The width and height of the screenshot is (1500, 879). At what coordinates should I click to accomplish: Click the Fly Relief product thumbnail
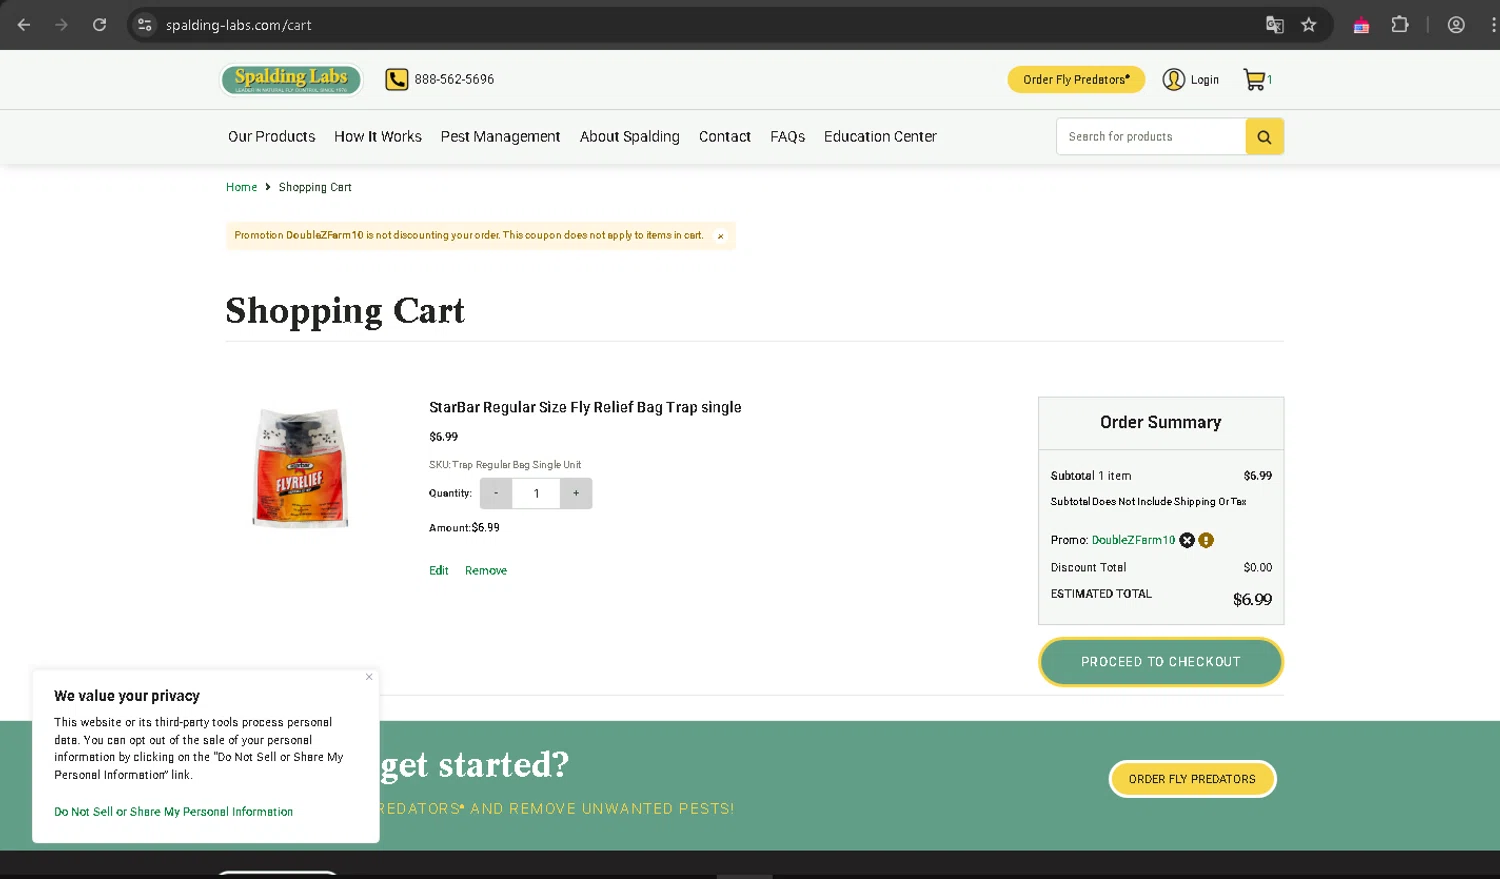[300, 466]
